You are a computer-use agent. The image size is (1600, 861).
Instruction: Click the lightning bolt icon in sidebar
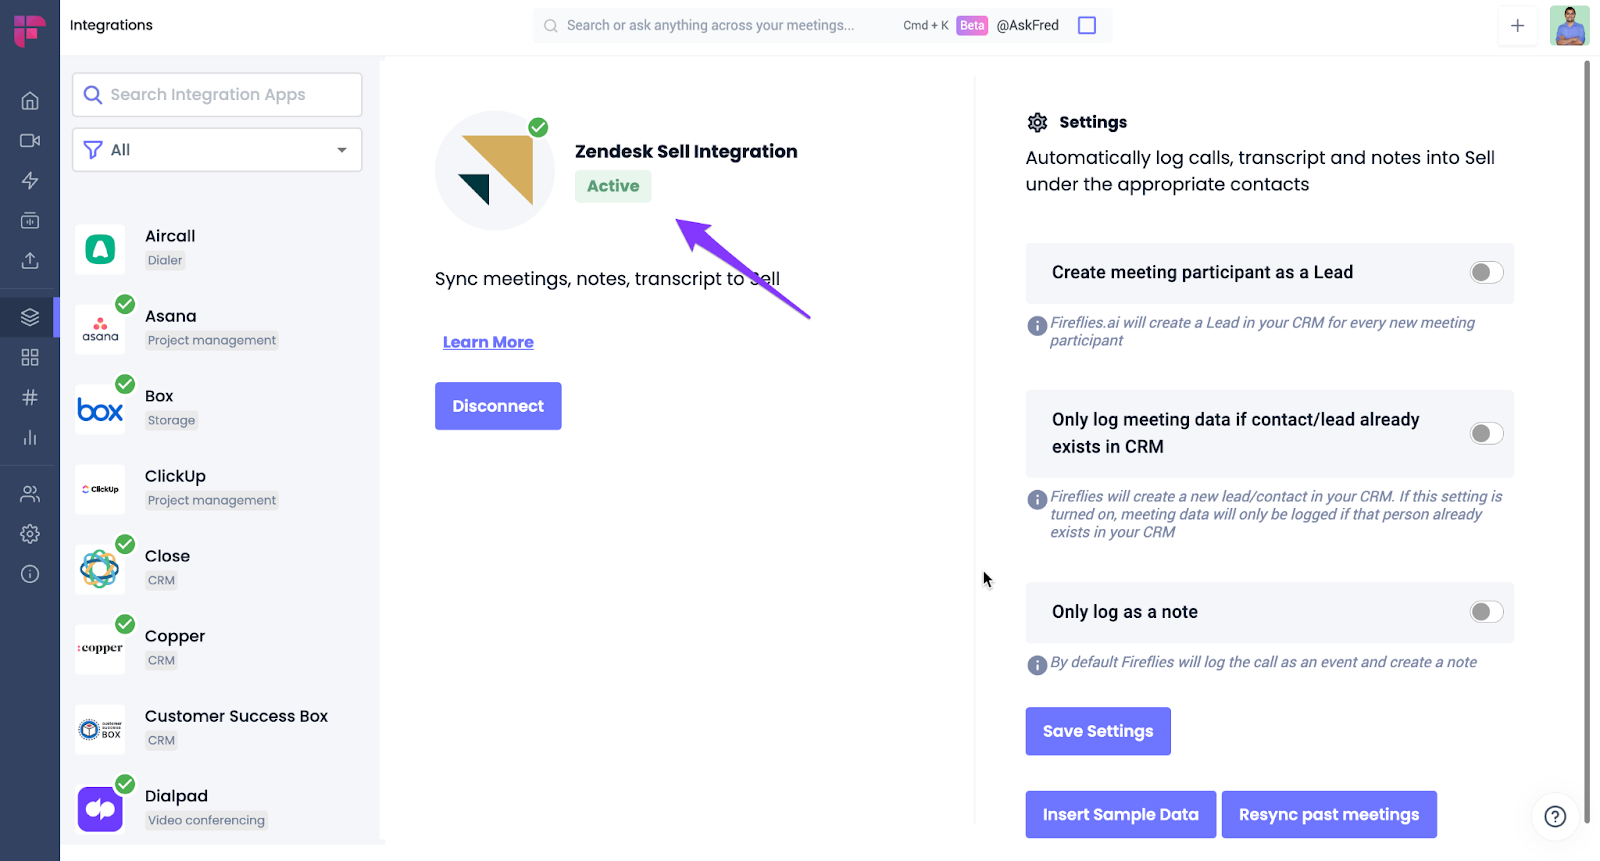[x=30, y=181]
